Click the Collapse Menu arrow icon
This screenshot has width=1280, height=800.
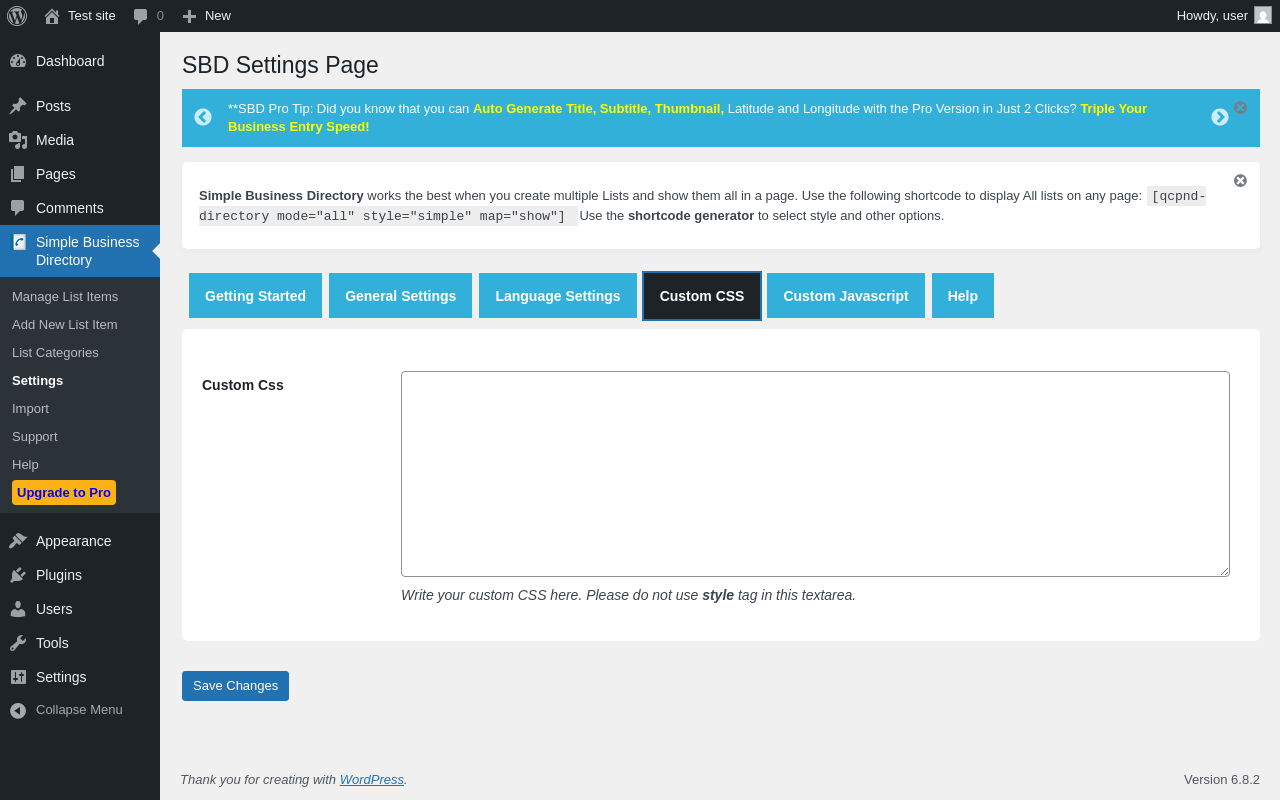coord(18,710)
